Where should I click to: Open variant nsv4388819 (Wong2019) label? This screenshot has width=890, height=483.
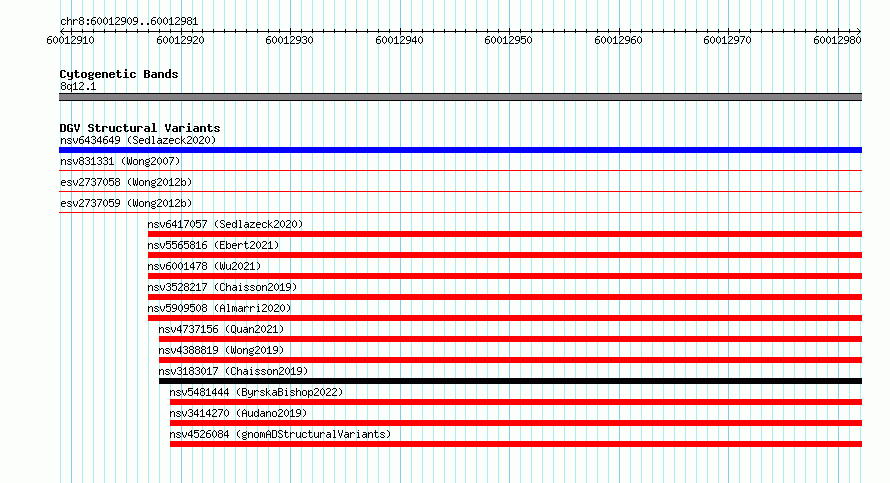coord(221,350)
